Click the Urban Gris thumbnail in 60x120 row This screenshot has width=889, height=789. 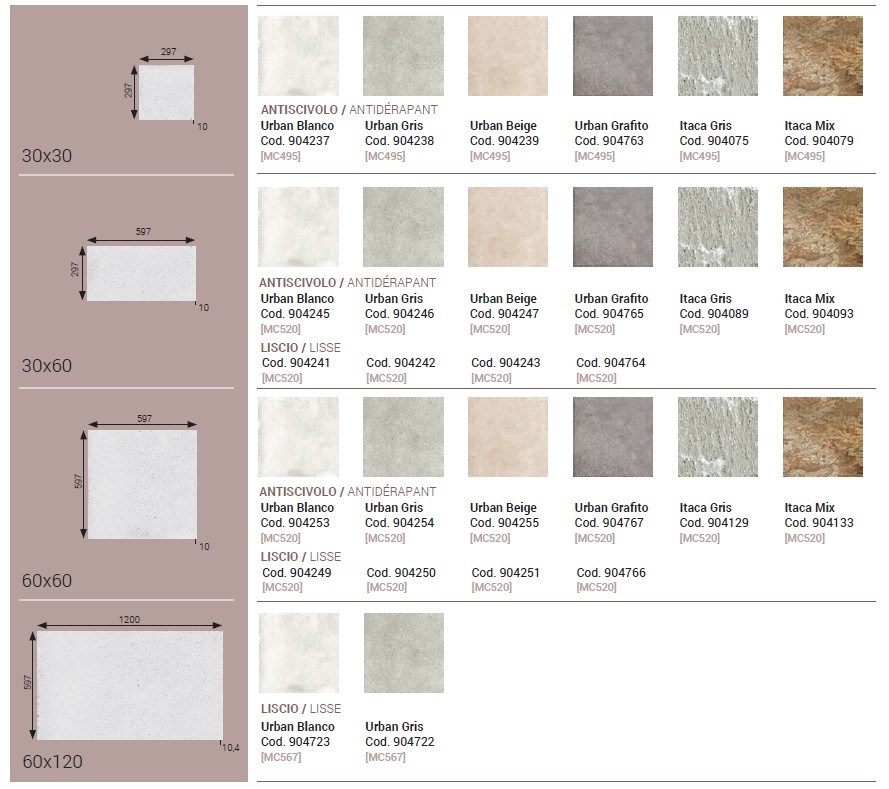point(404,652)
